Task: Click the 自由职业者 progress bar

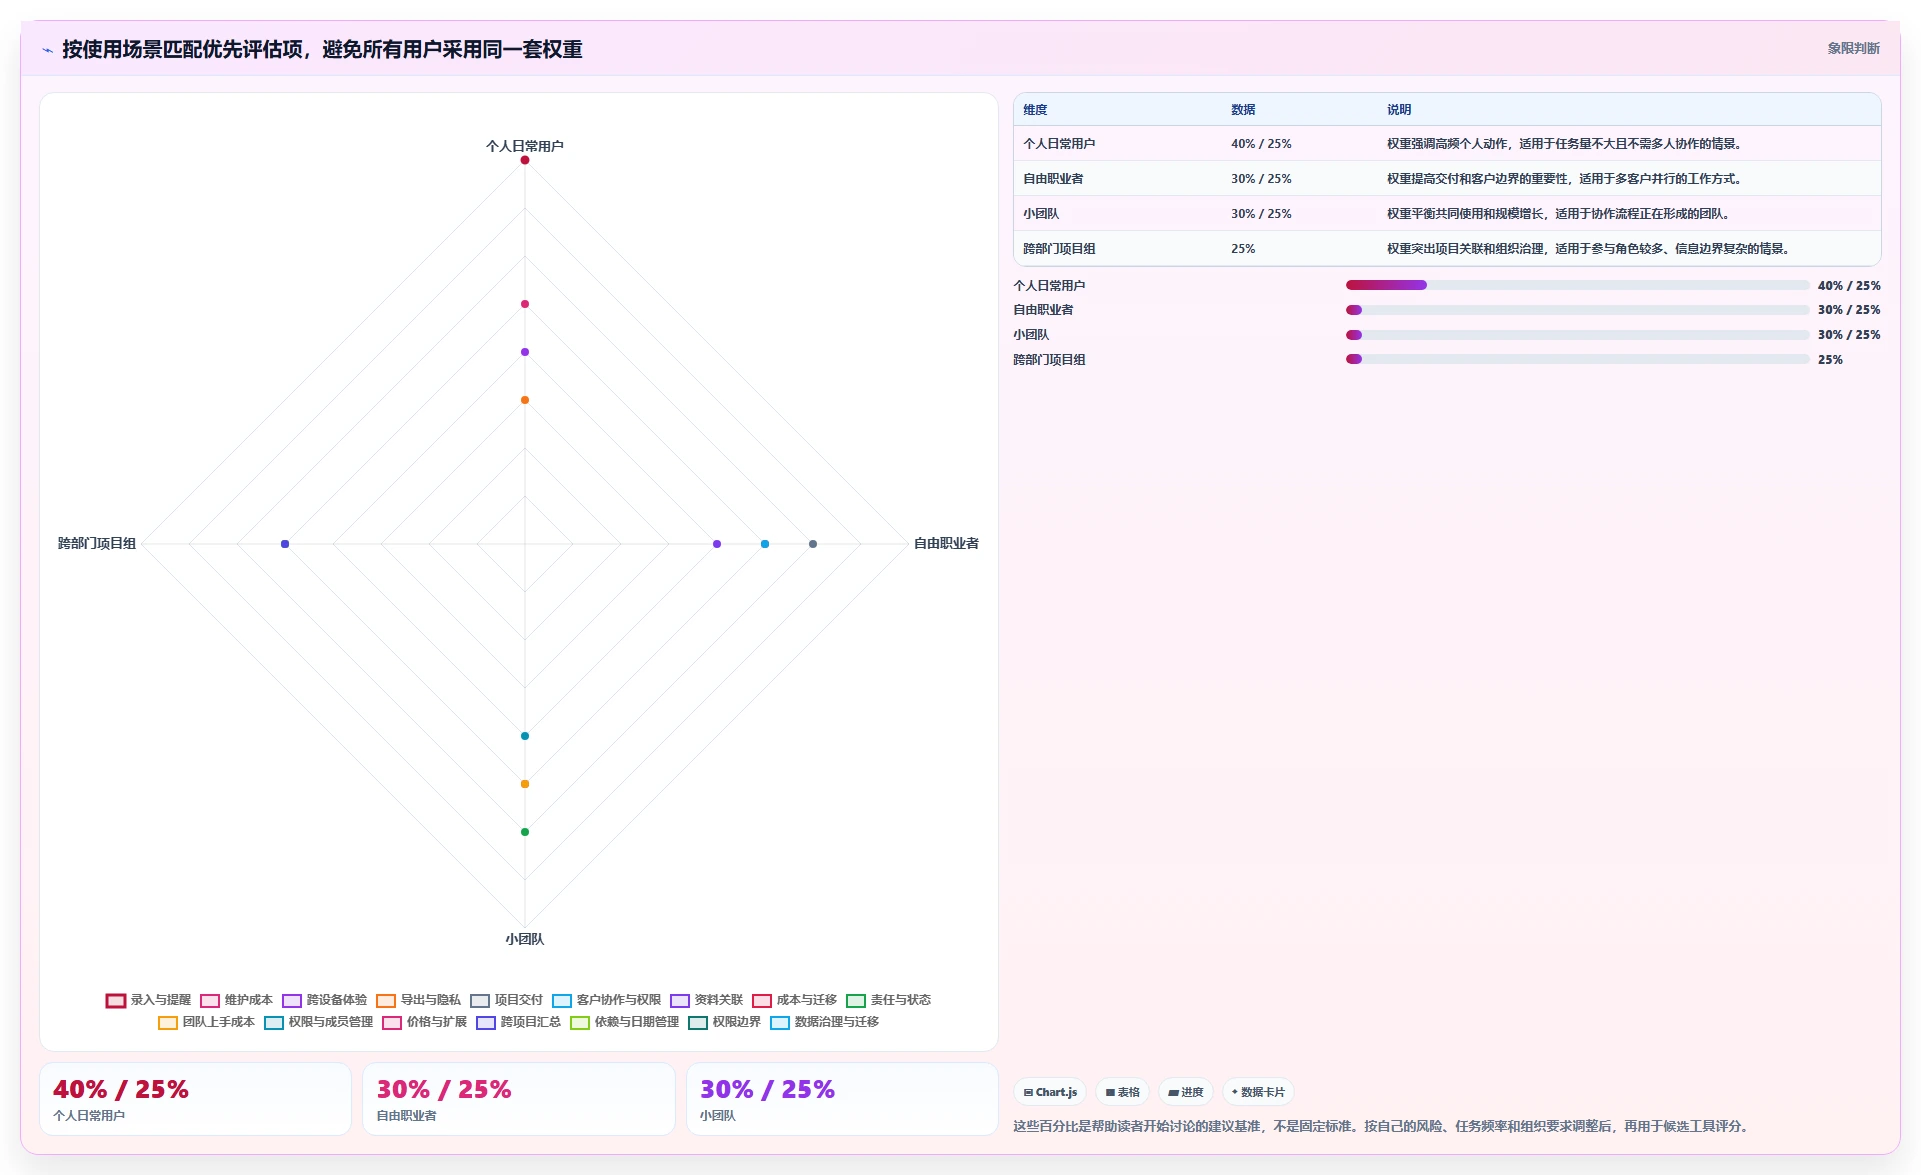Action: [x=1577, y=310]
